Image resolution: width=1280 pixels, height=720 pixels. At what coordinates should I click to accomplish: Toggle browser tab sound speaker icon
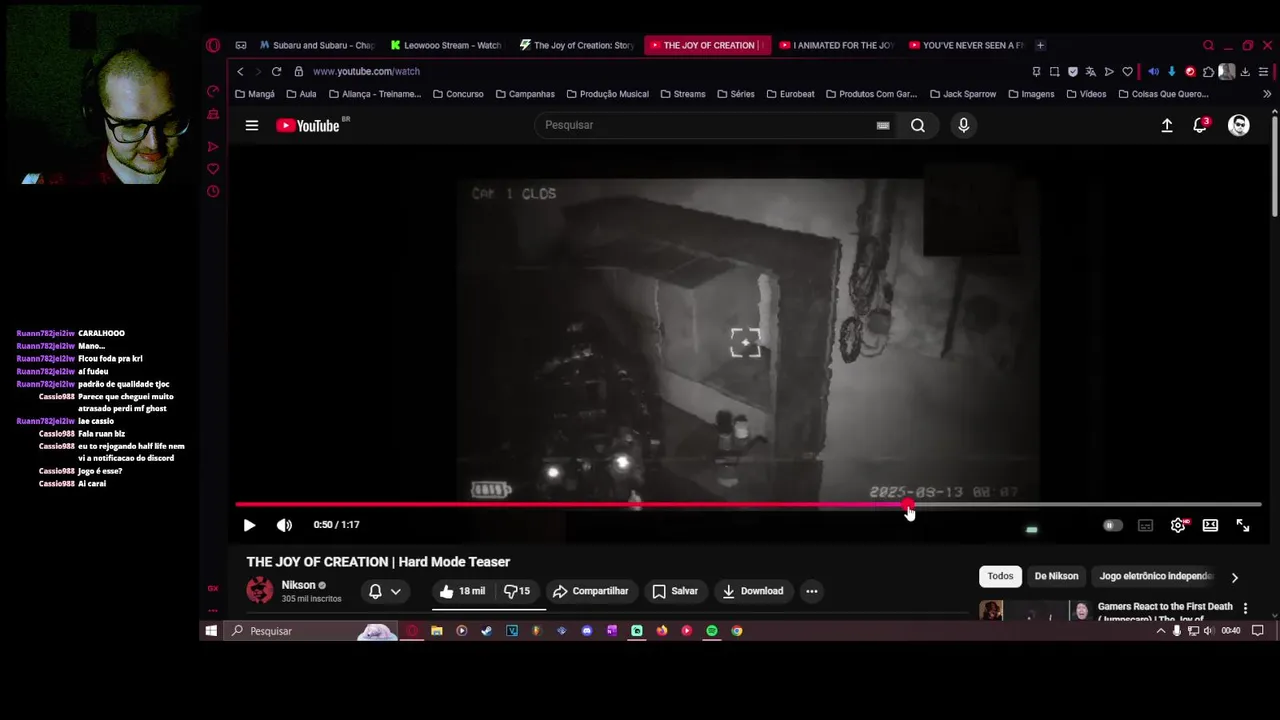pos(1153,72)
